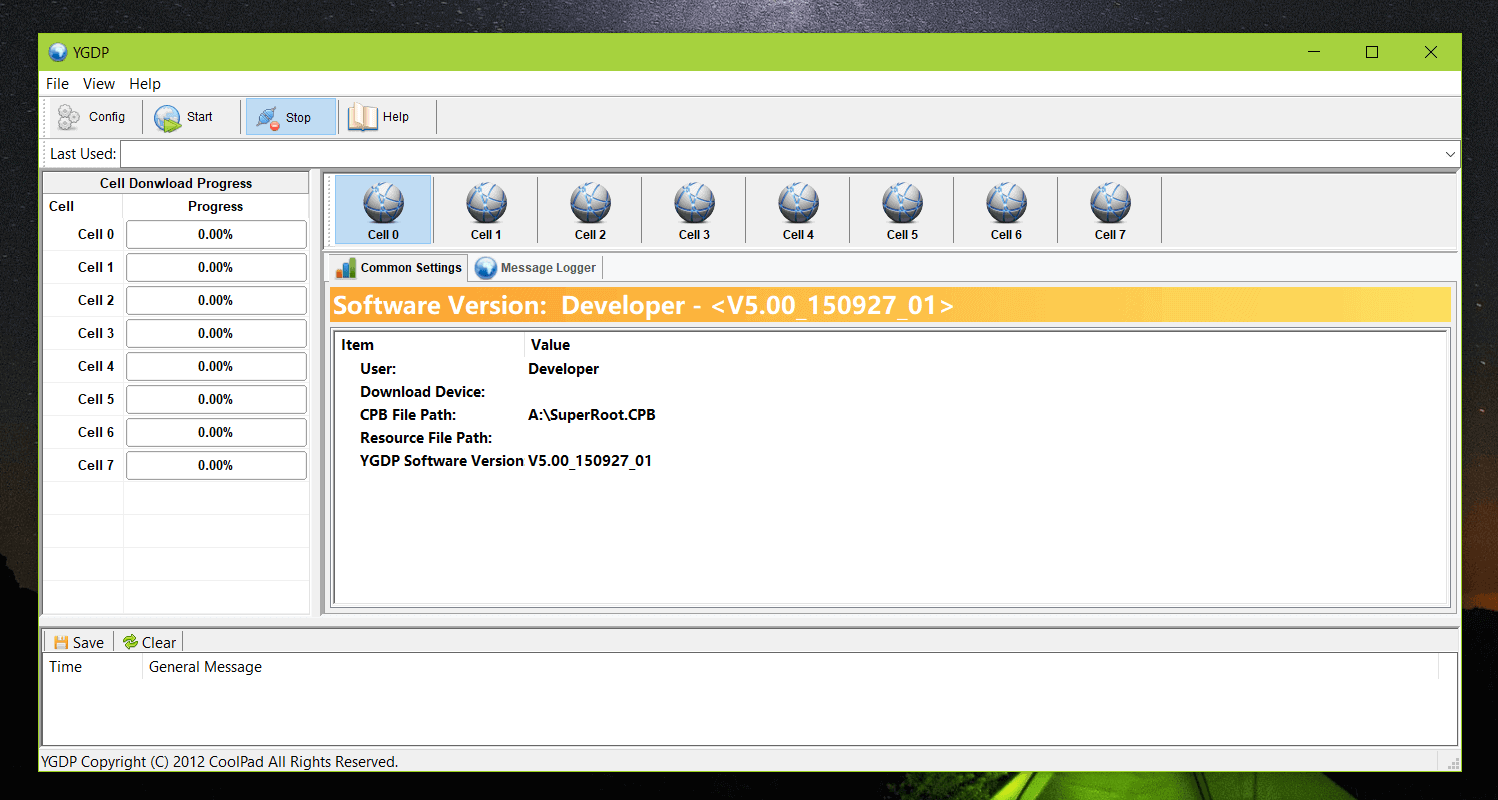This screenshot has width=1498, height=800.
Task: Click the YGDP globe icon in title bar
Action: 58,52
